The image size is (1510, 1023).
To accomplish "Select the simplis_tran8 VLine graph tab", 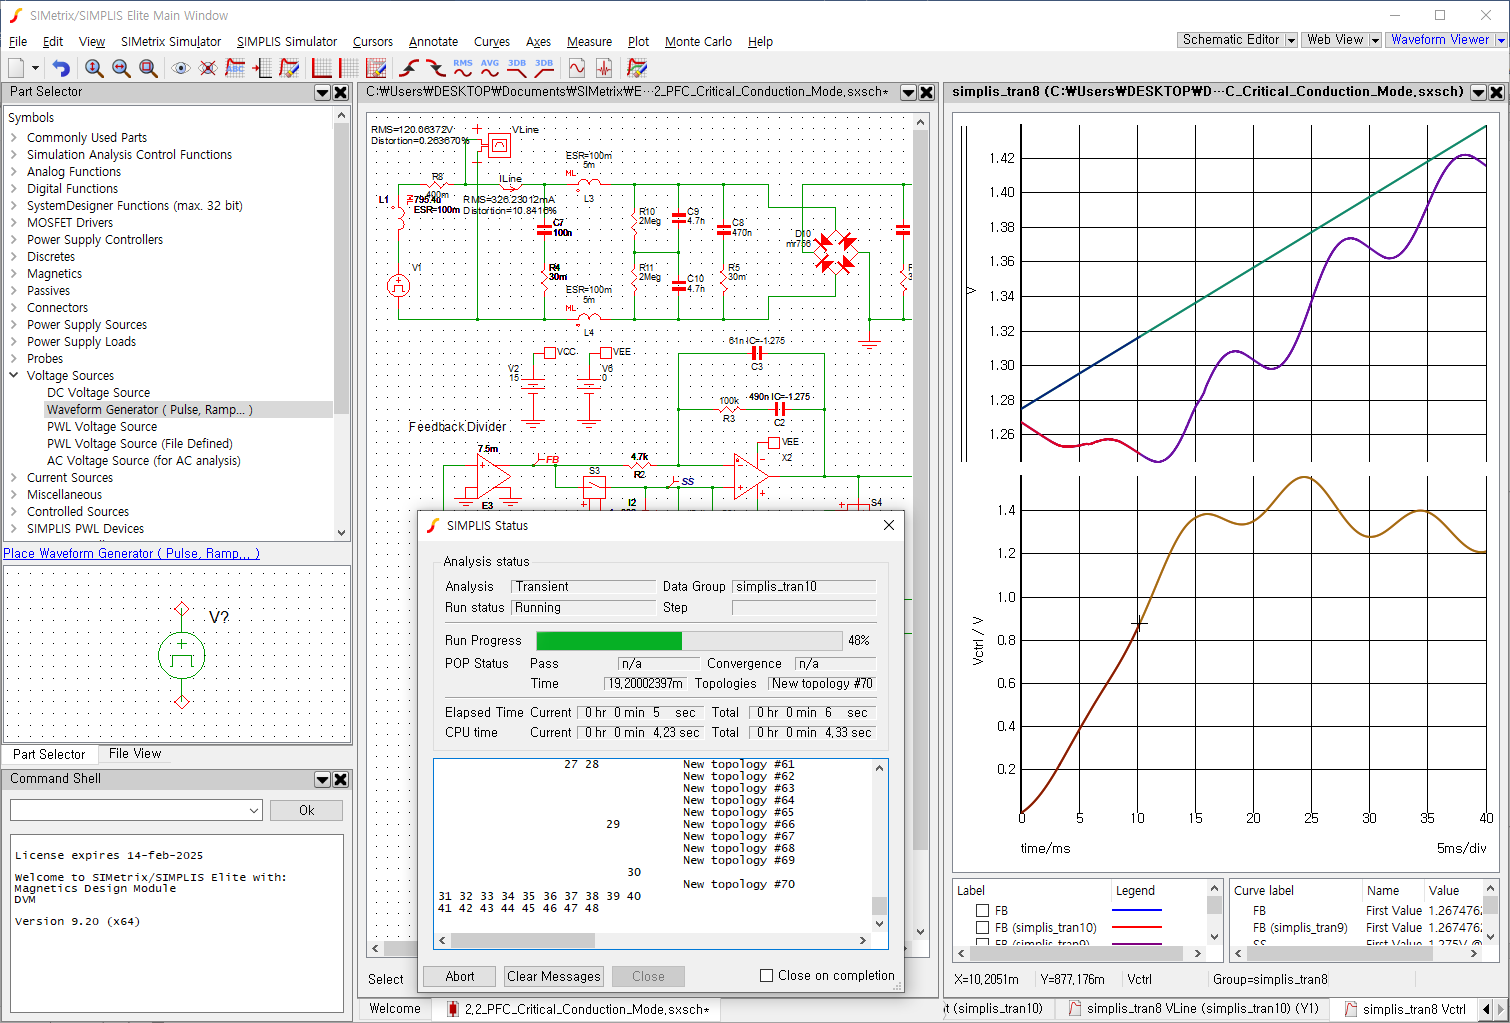I will (x=1192, y=1008).
